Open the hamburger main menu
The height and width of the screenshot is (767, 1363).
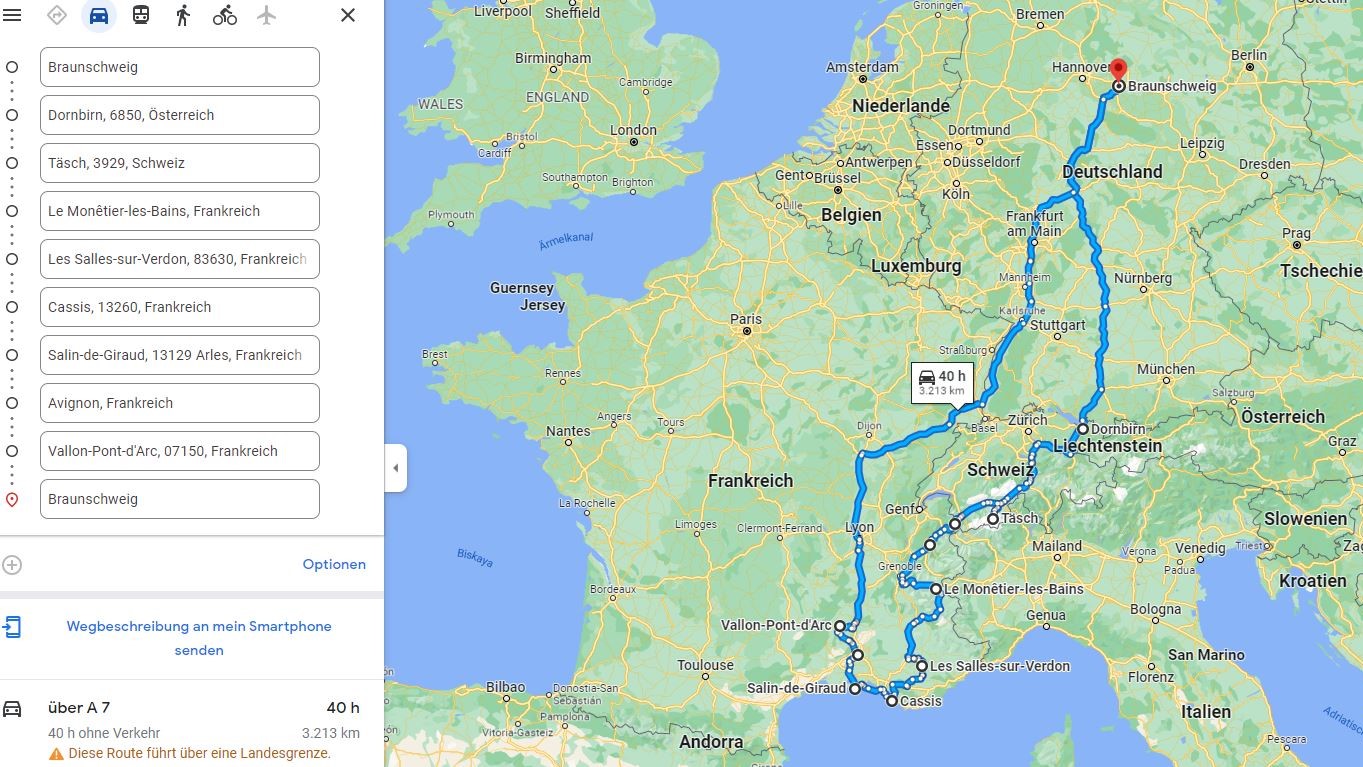tap(12, 15)
